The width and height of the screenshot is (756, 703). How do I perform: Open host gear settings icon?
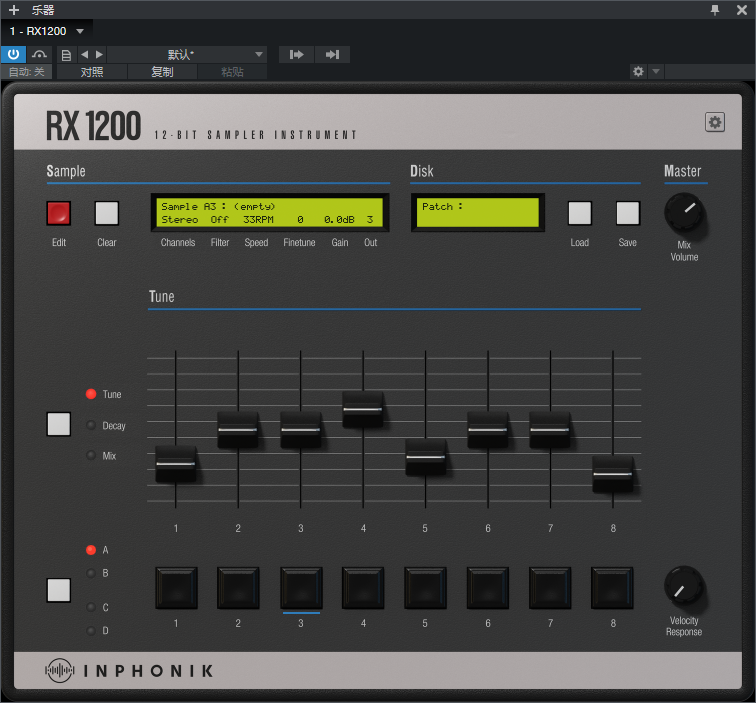click(638, 72)
